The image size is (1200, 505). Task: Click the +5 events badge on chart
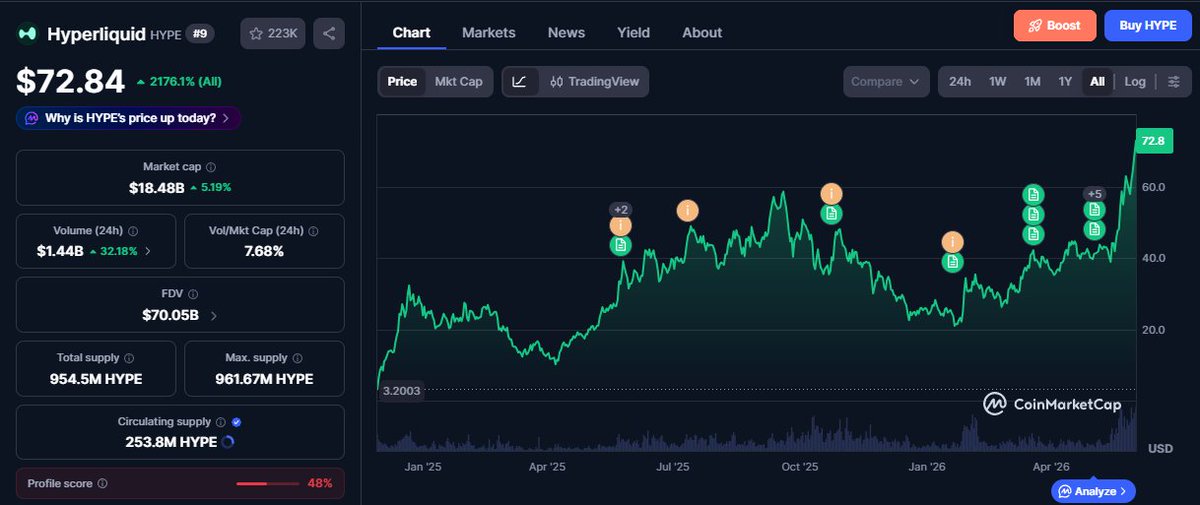point(1094,194)
